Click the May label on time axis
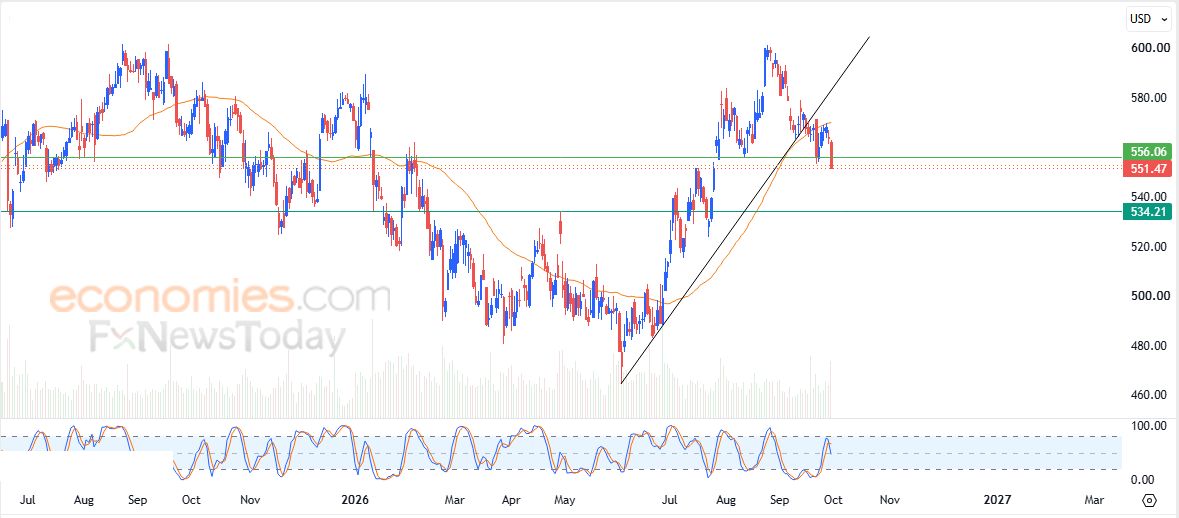1179x518 pixels. [x=565, y=499]
